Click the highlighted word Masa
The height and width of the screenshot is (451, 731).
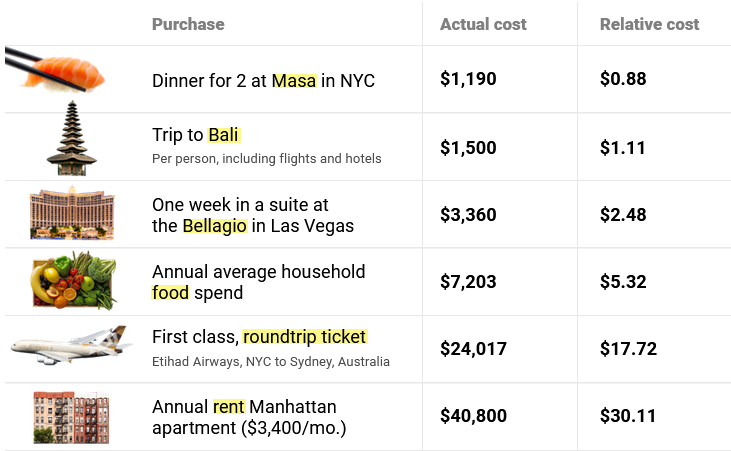pos(294,81)
